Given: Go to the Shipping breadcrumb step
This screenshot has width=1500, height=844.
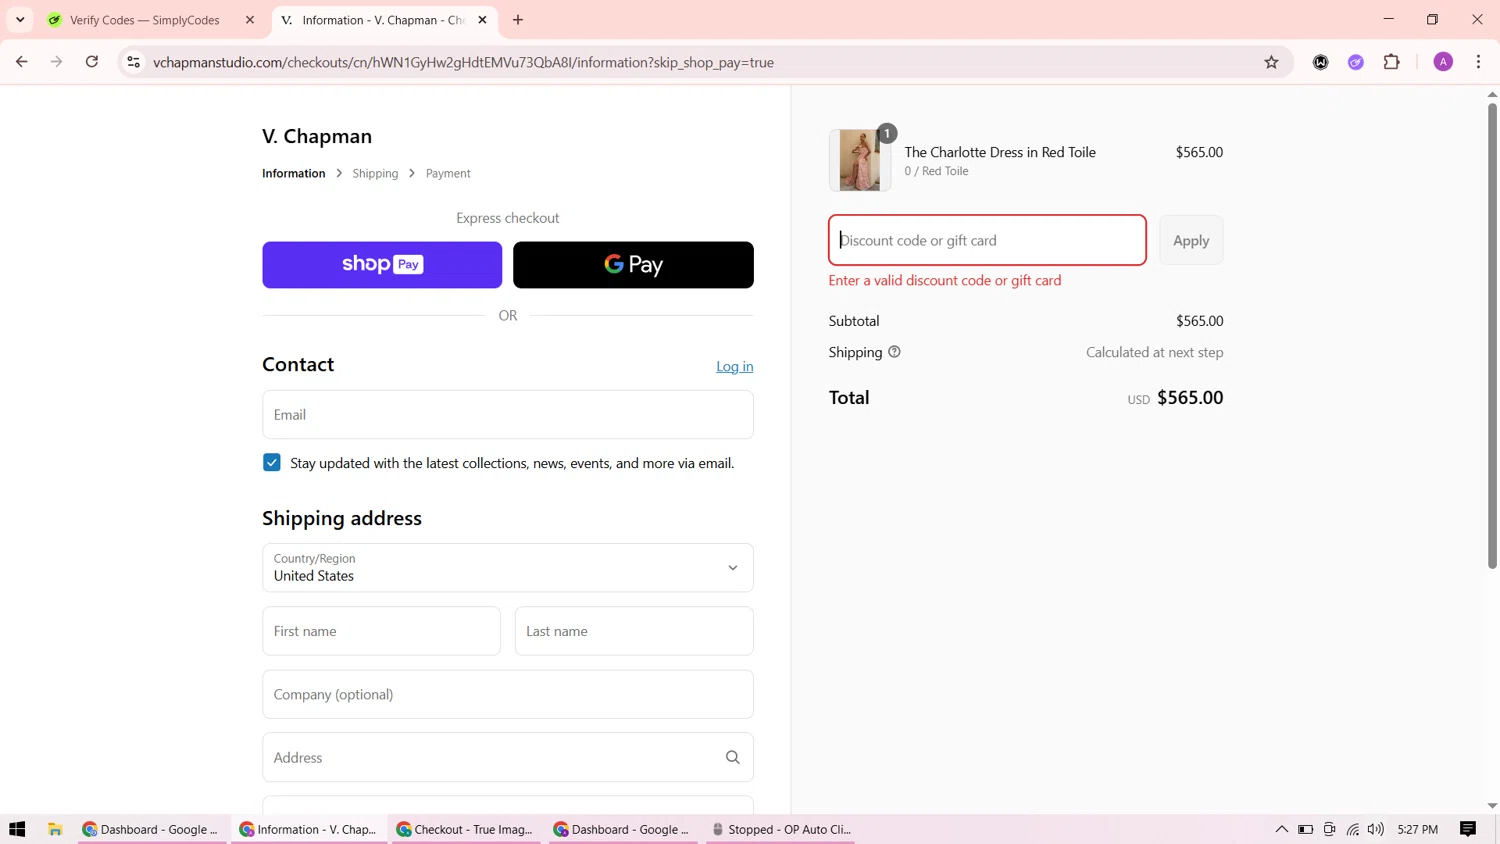Looking at the screenshot, I should click(375, 173).
